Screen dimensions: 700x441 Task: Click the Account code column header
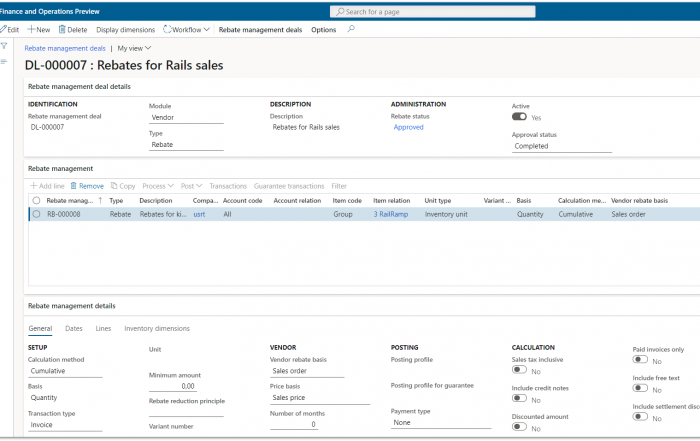pos(242,200)
